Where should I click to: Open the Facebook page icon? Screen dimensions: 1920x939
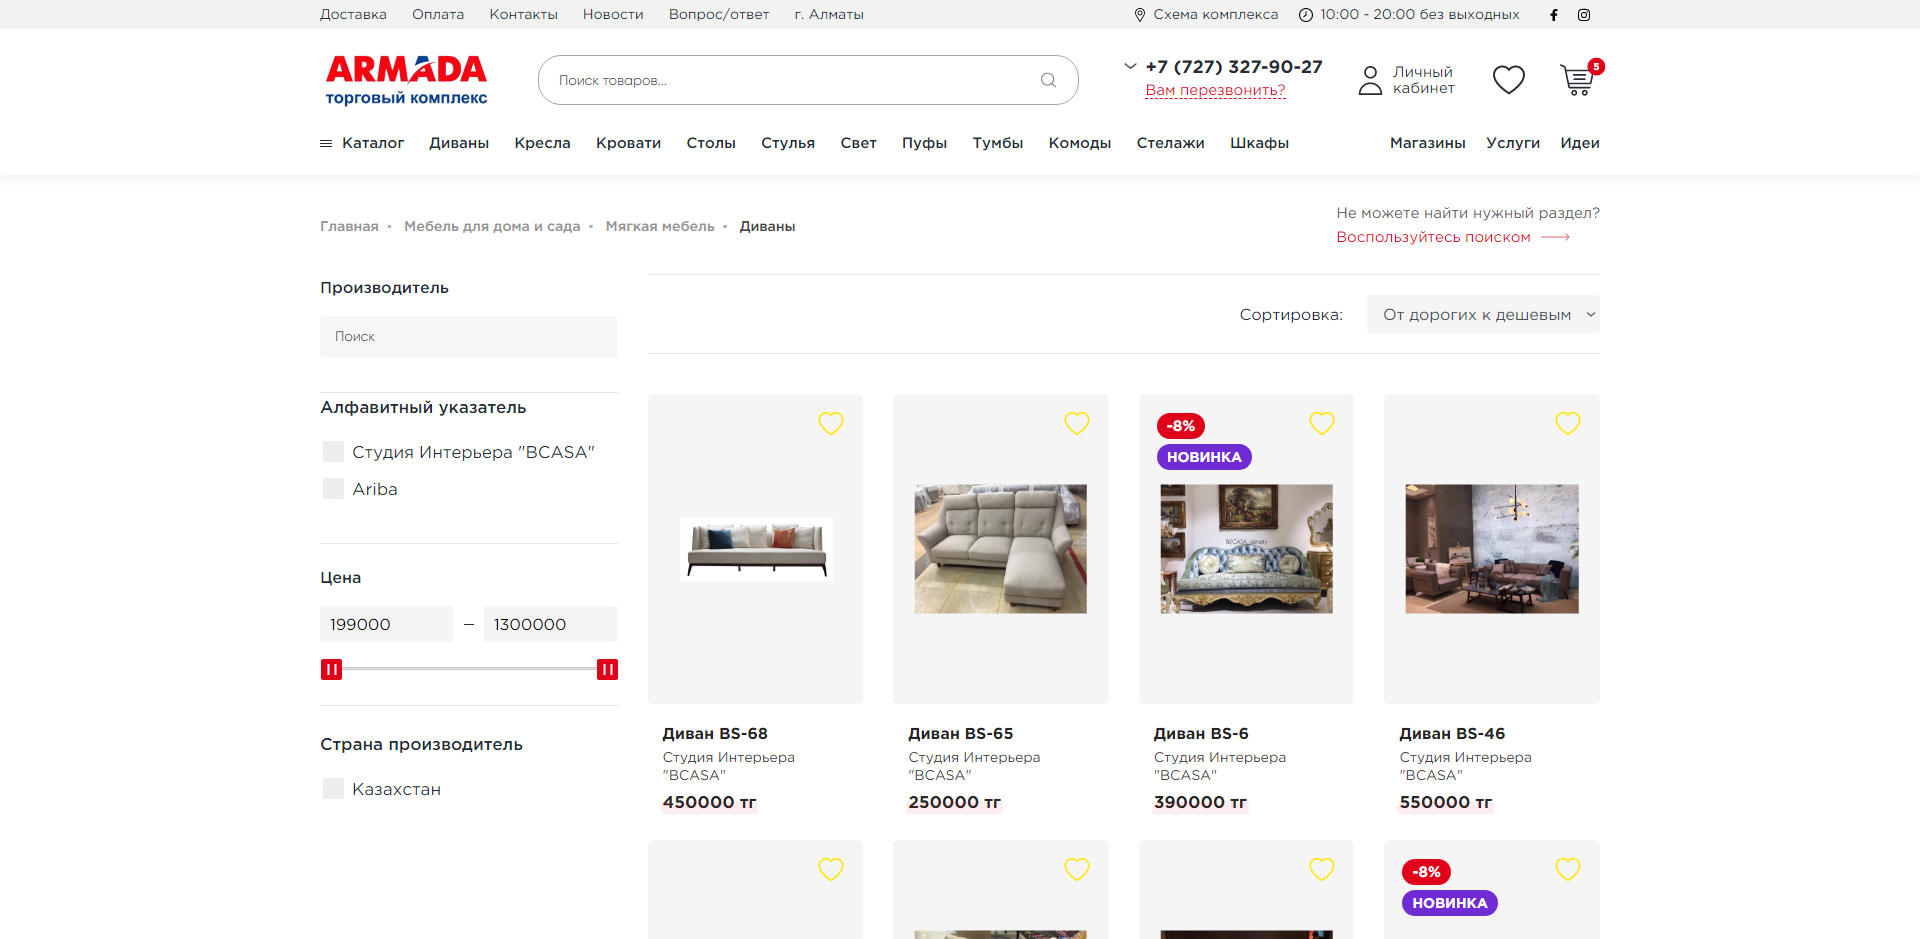tap(1553, 15)
